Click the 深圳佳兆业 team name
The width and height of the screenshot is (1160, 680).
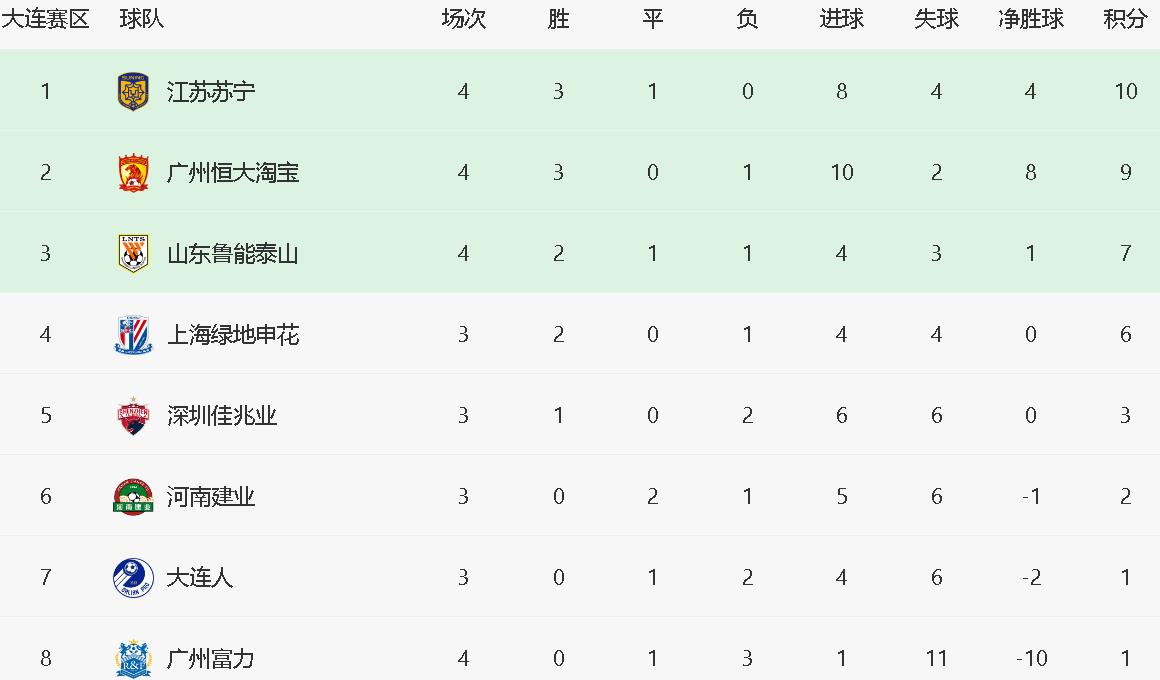(222, 416)
